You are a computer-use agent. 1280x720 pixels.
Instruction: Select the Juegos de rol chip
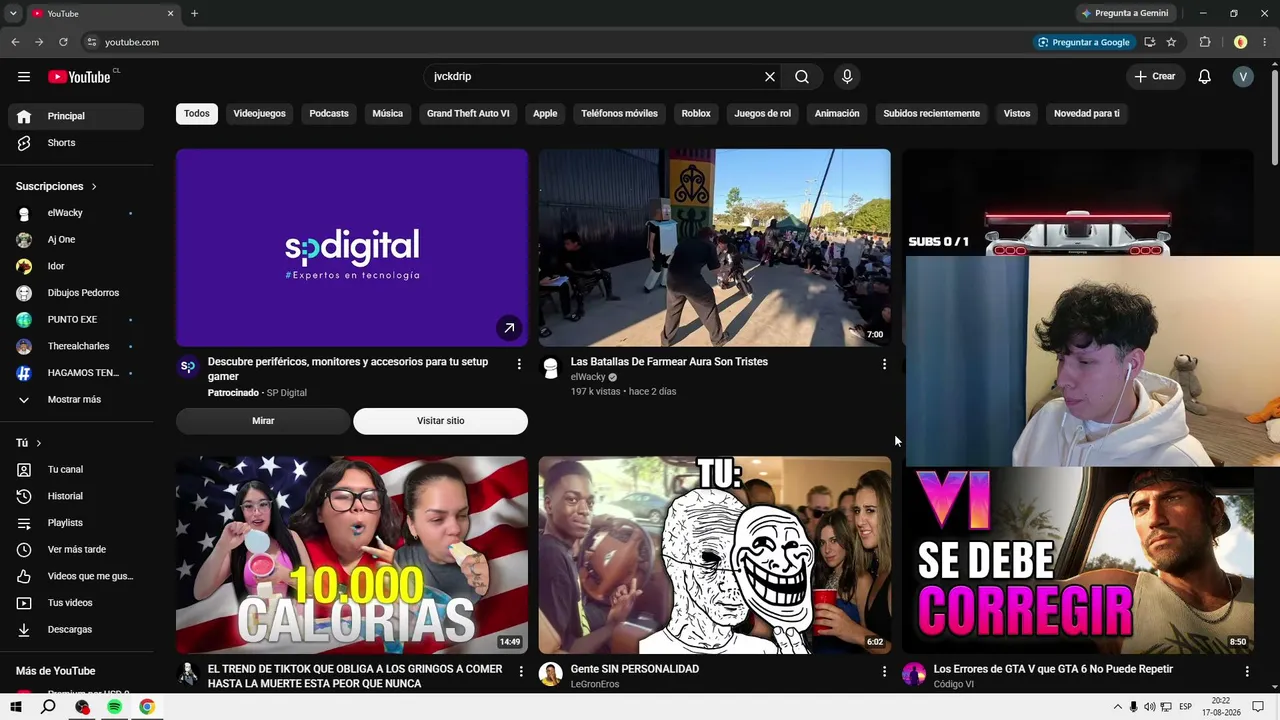pos(763,114)
